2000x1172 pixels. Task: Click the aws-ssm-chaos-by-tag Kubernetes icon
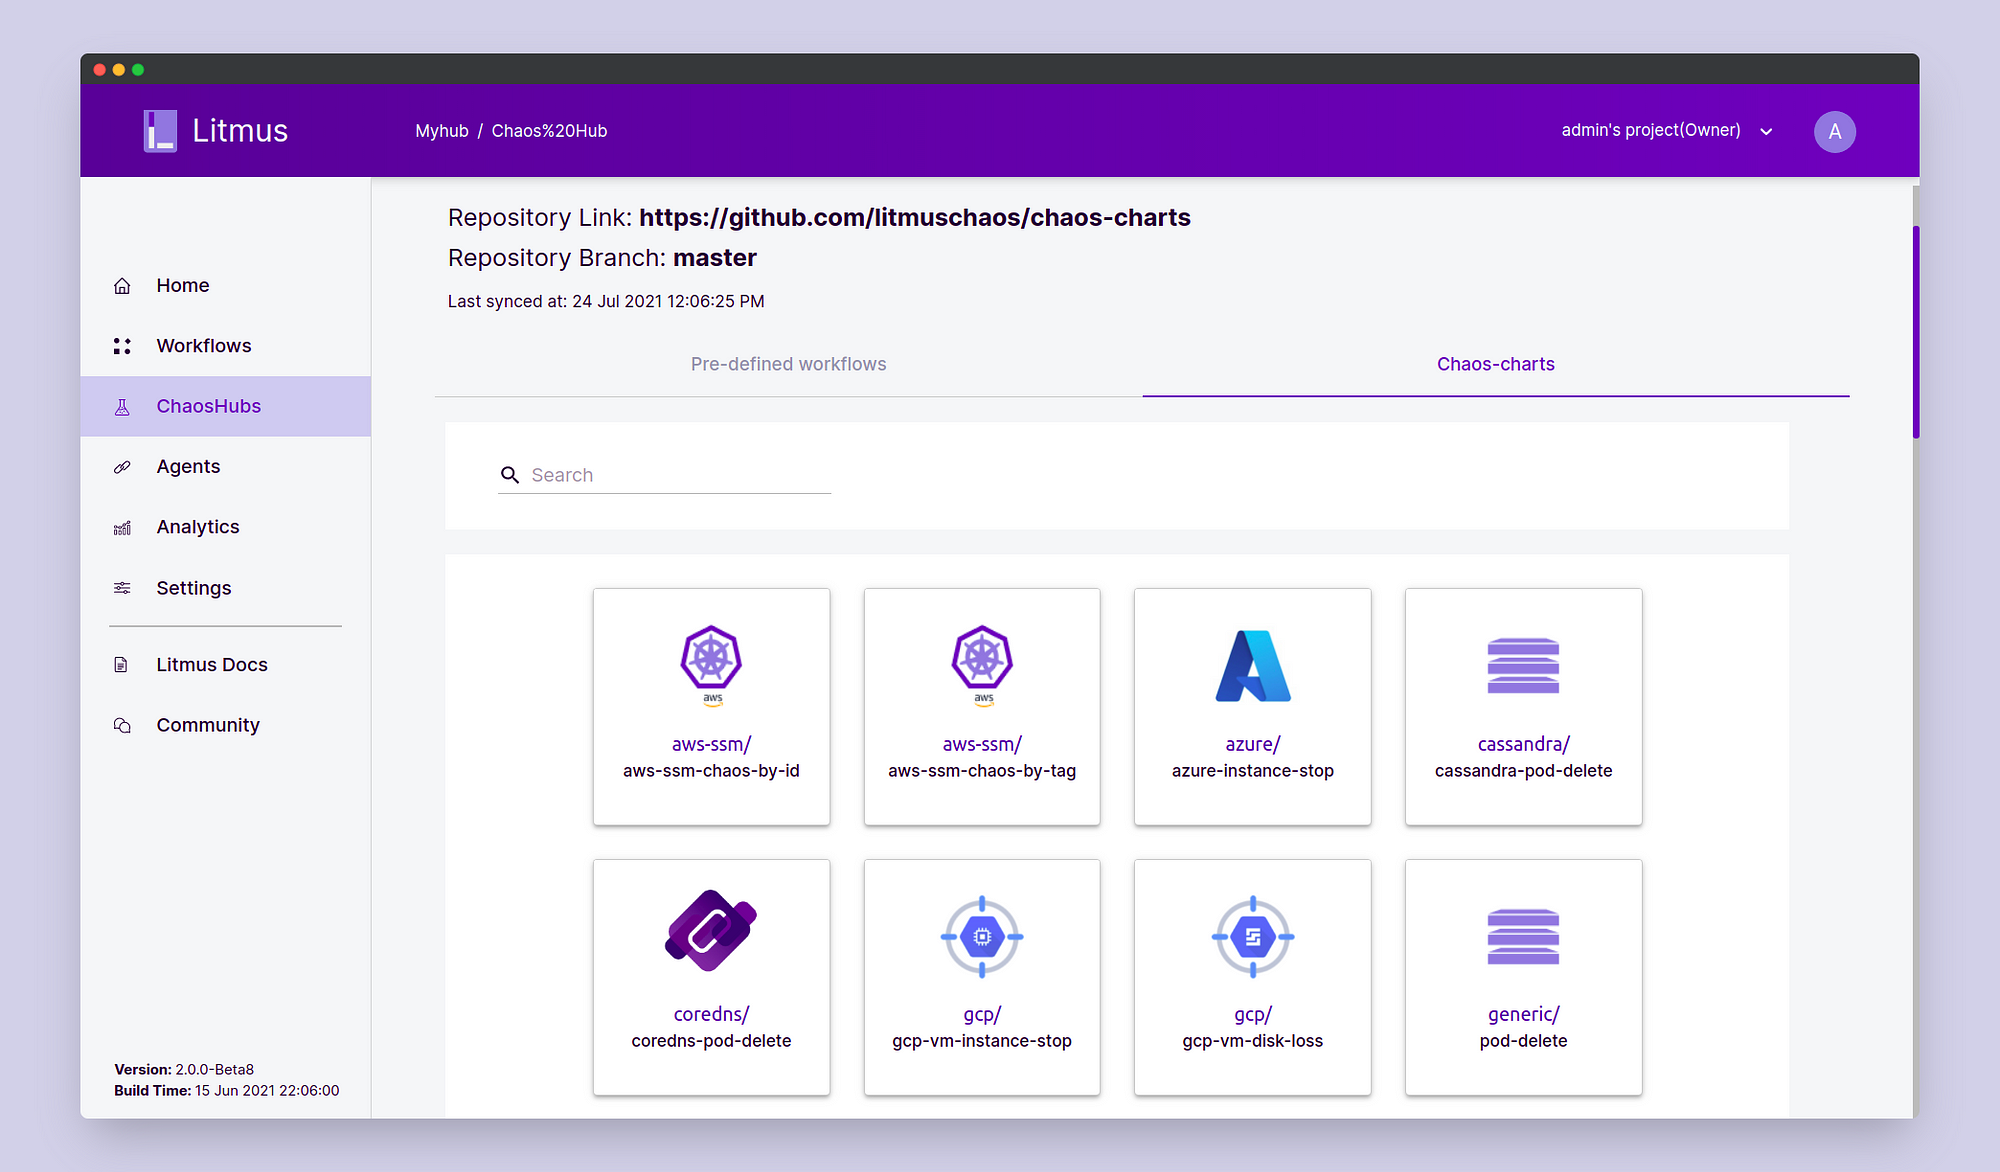(x=982, y=665)
